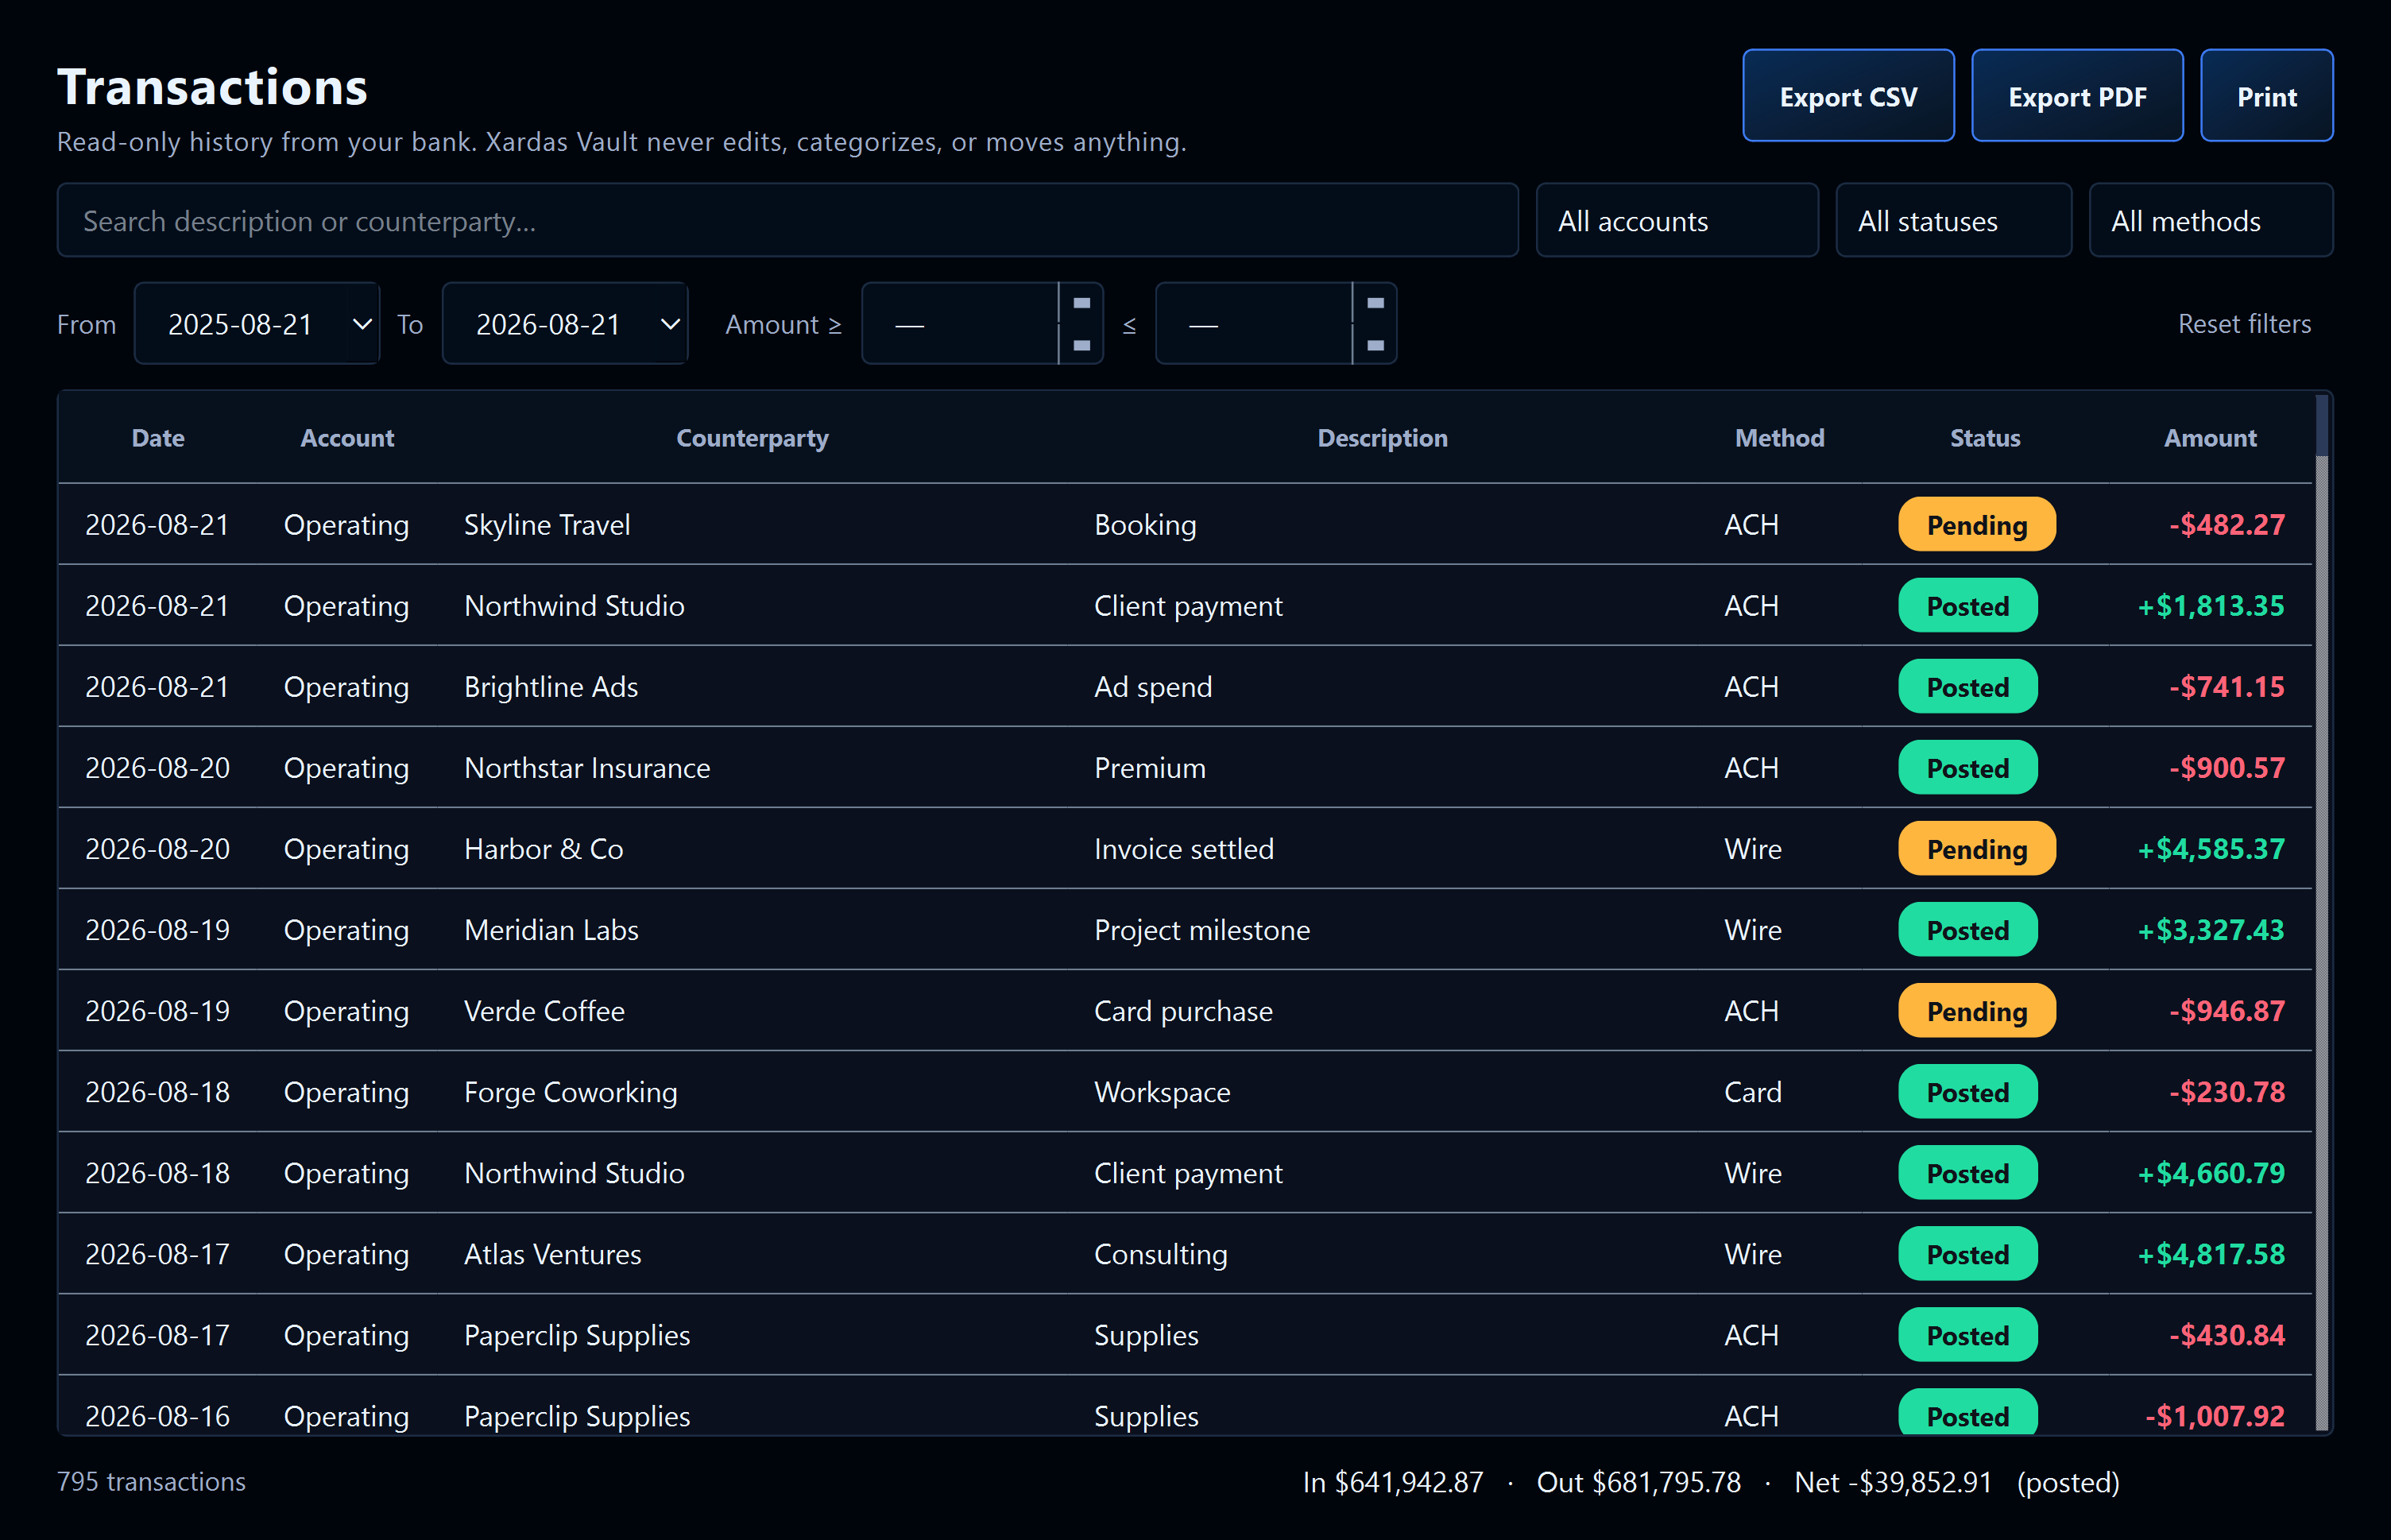2391x1540 pixels.
Task: Click the amount -$482.27
Action: point(2226,525)
